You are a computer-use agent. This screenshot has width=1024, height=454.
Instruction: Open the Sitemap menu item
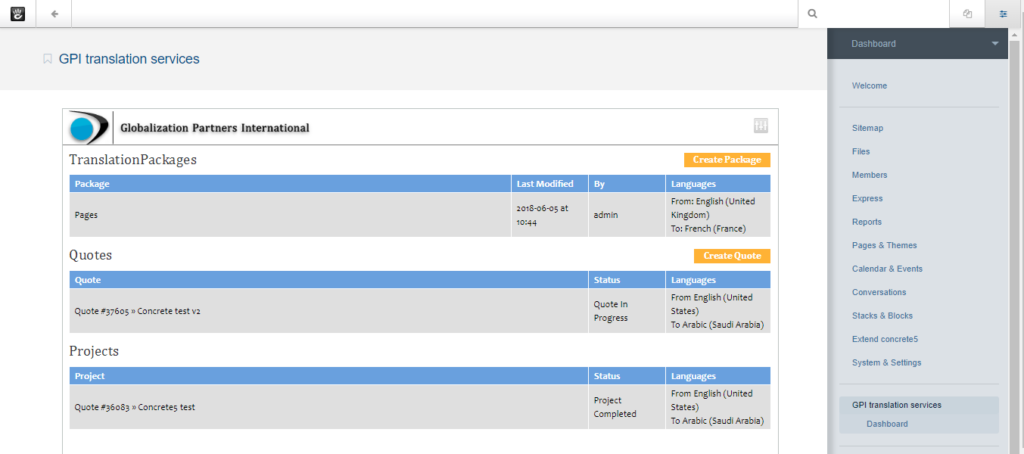pyautogui.click(x=867, y=128)
